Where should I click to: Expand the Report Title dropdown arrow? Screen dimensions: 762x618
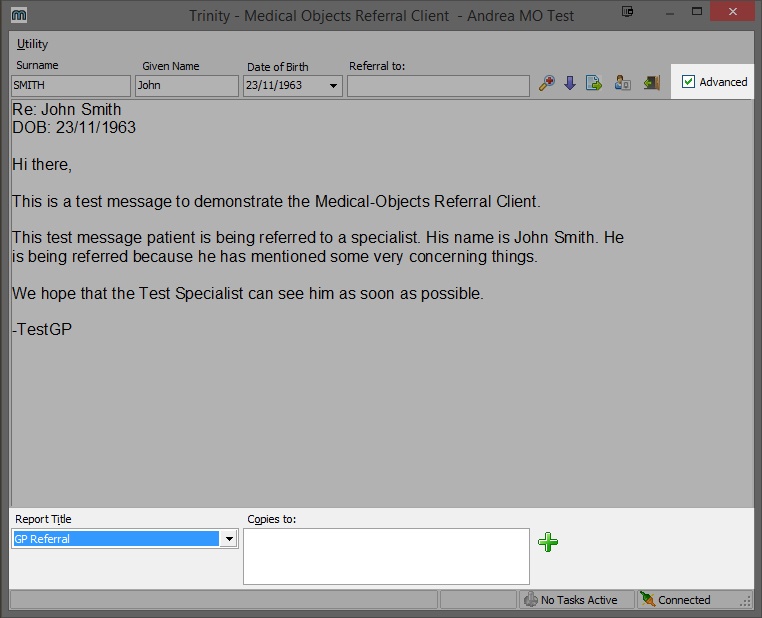point(229,539)
